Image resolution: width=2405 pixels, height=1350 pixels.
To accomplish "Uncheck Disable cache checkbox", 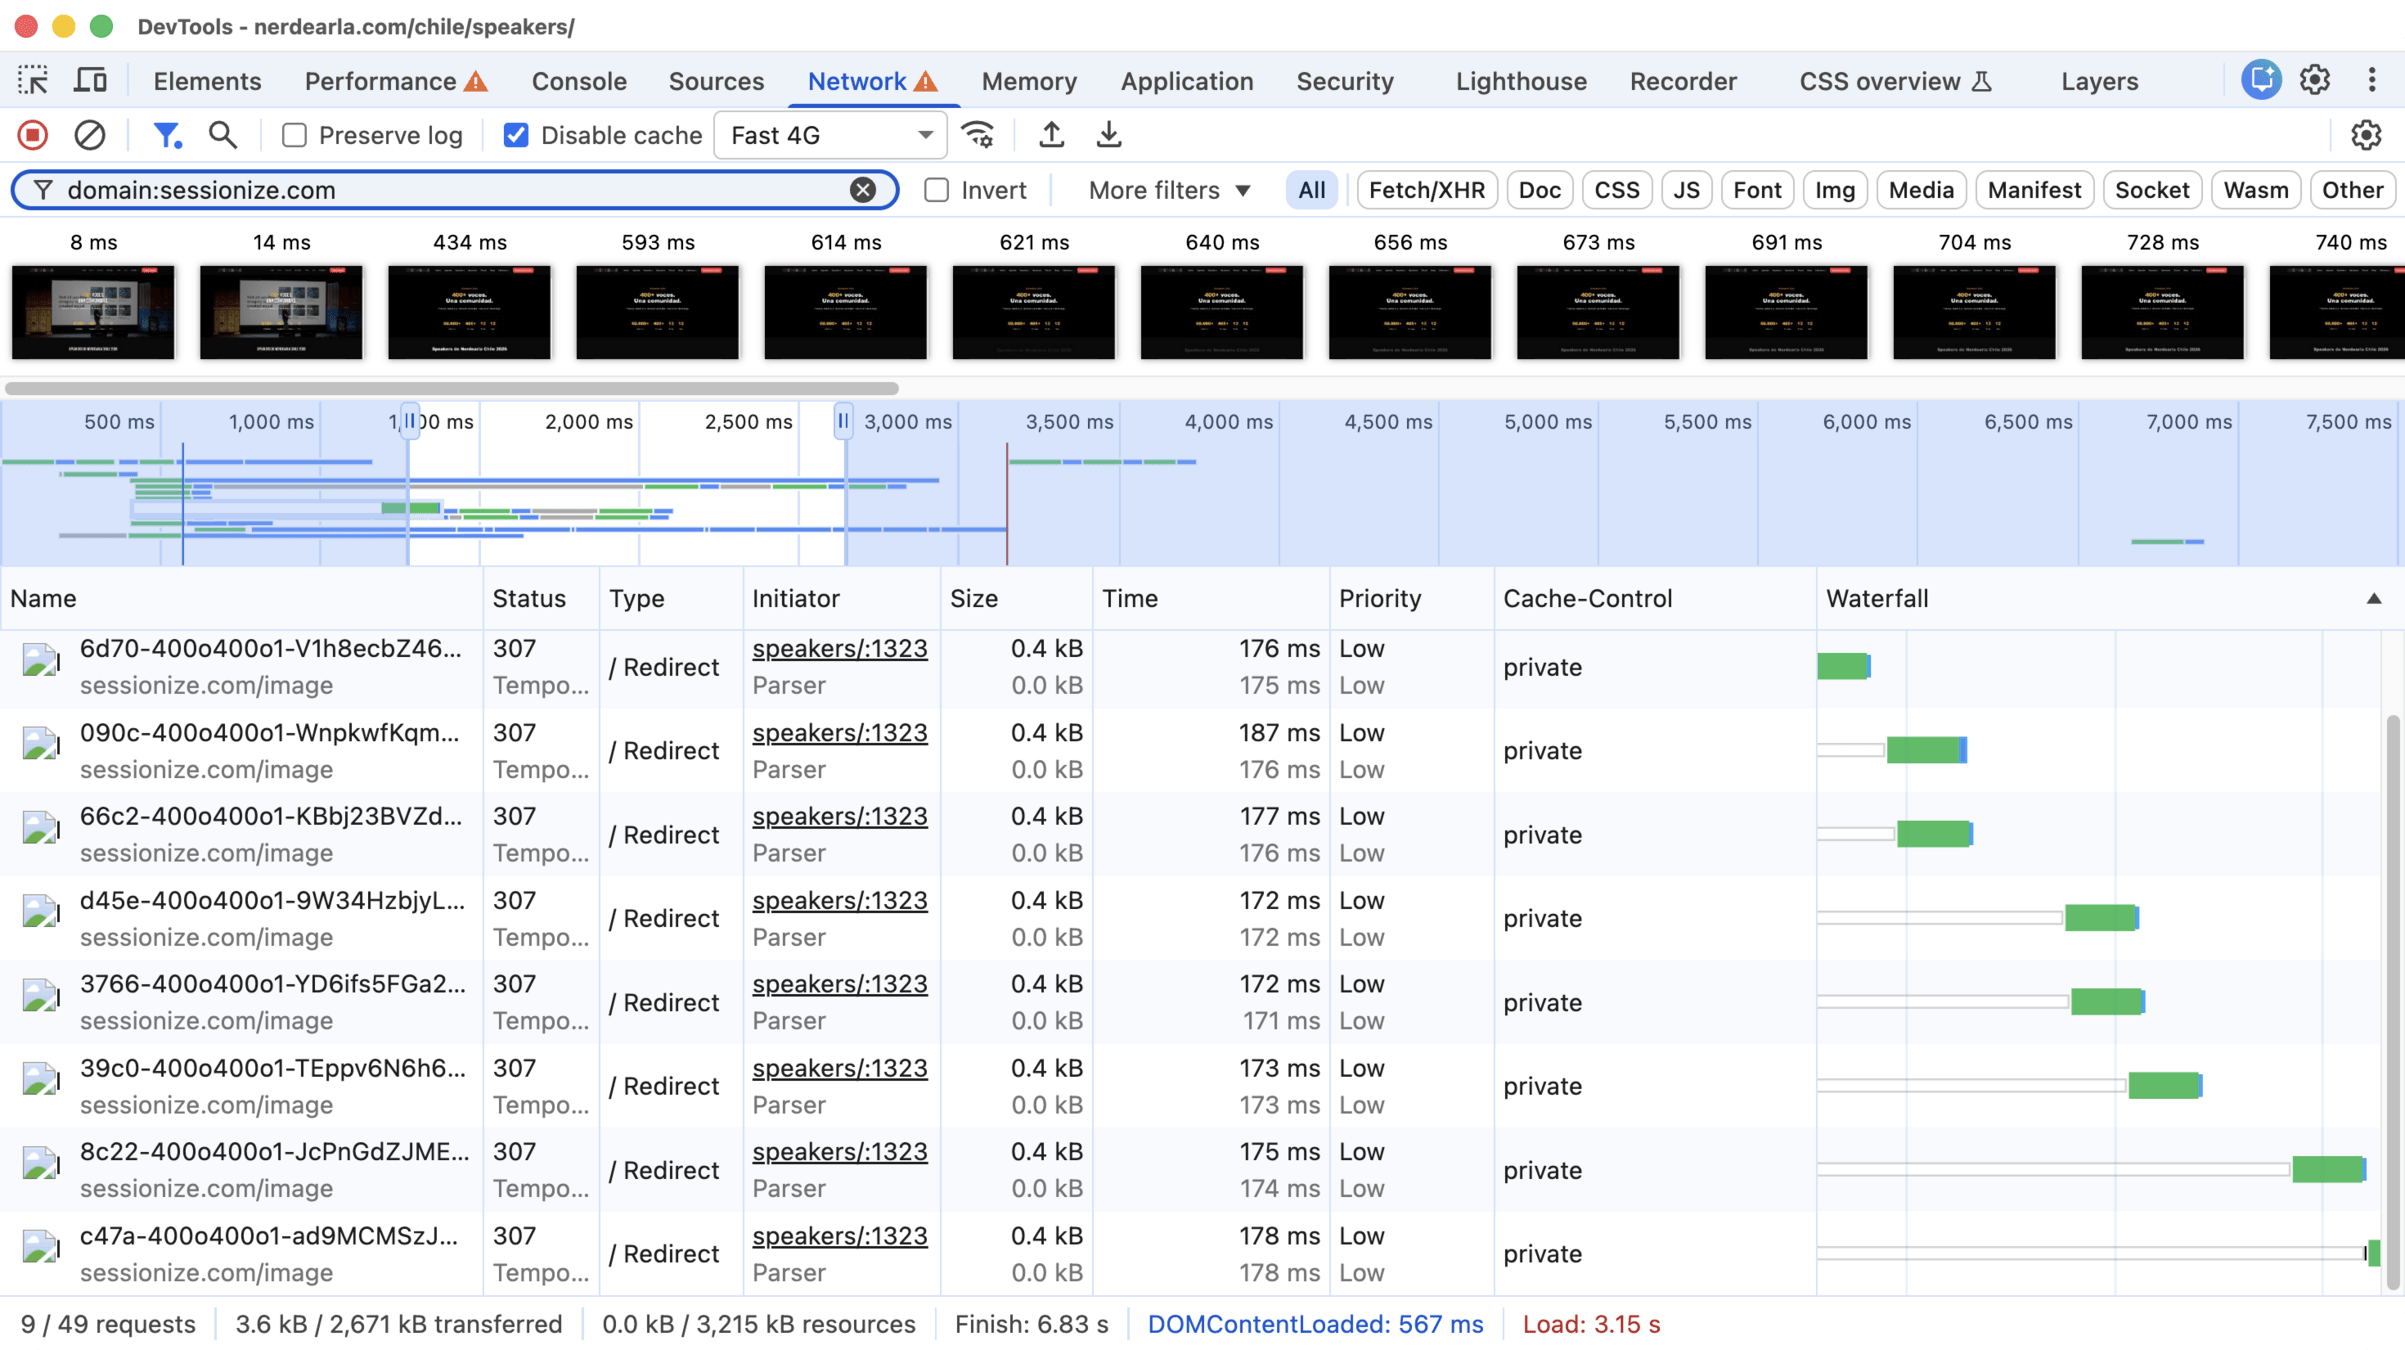I will pyautogui.click(x=516, y=135).
